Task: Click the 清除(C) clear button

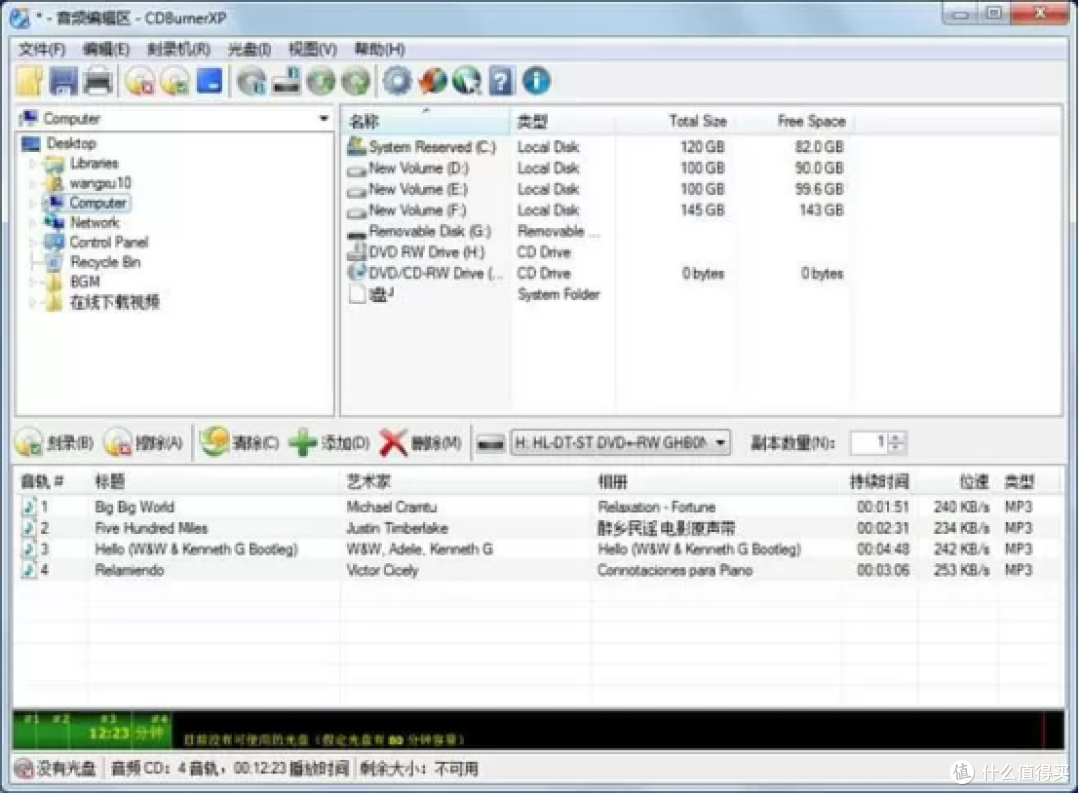Action: coord(240,443)
